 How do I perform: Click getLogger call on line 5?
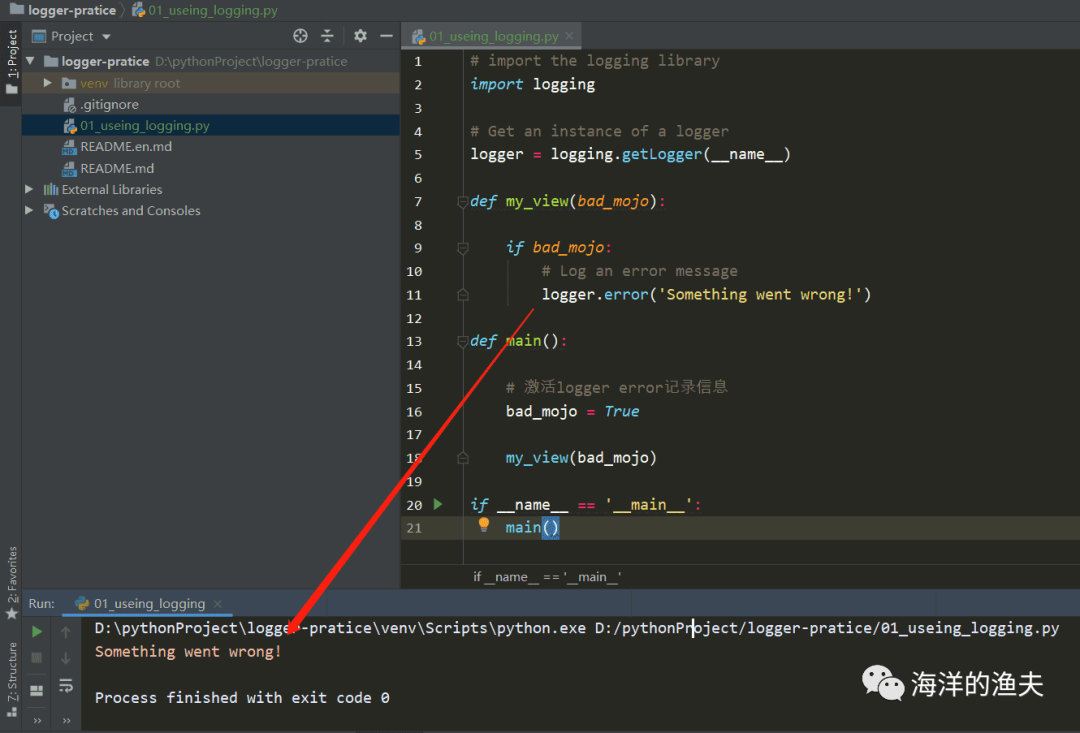pos(661,154)
